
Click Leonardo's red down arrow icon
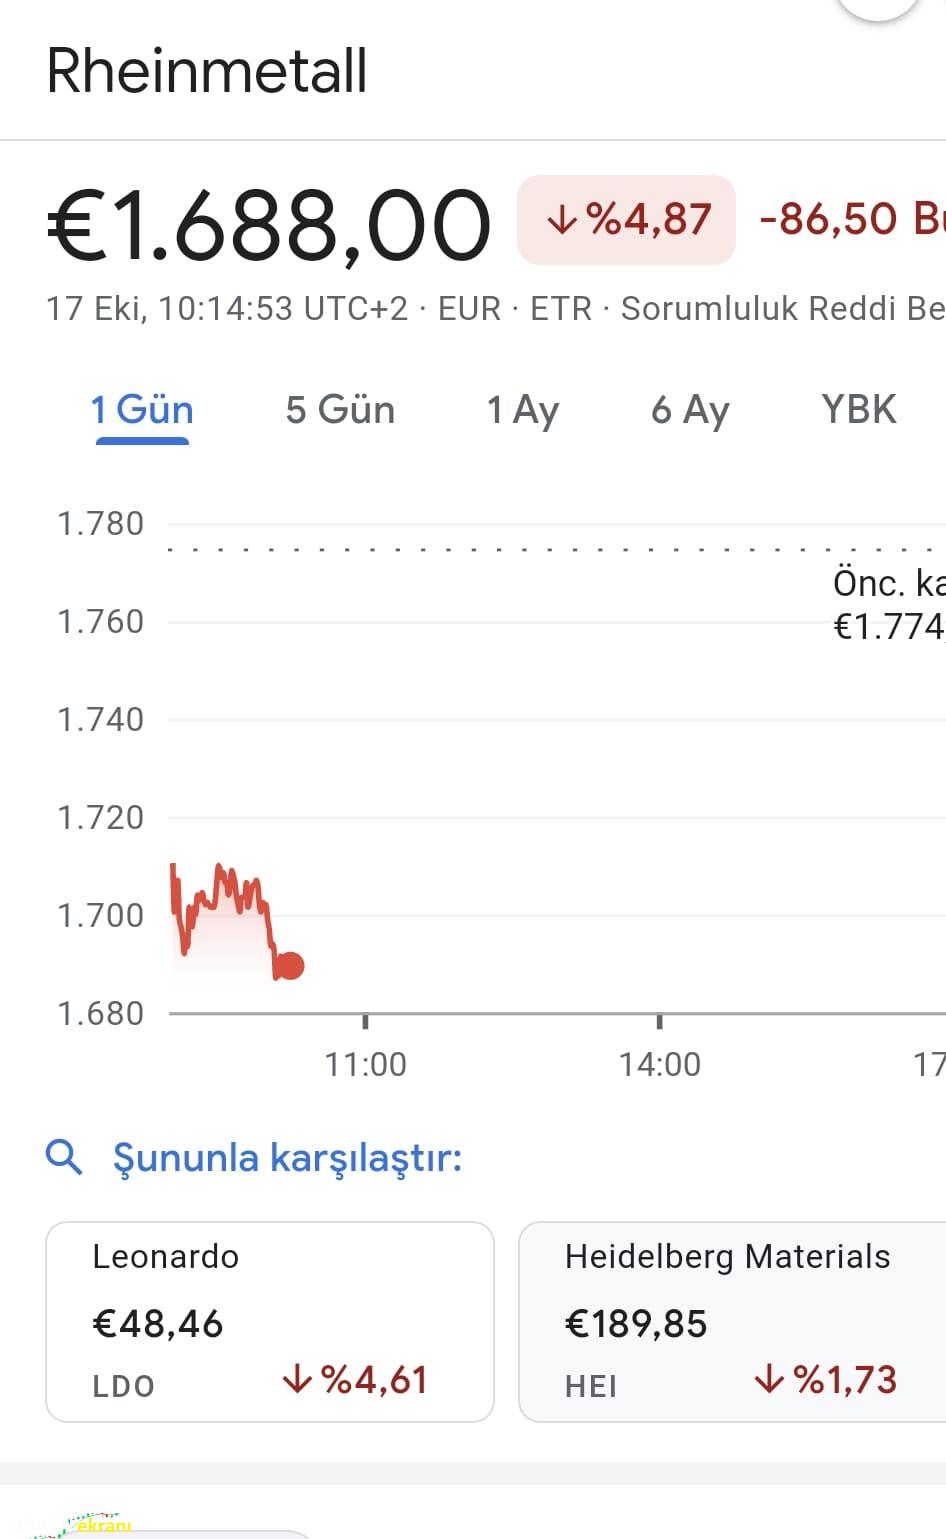(x=298, y=1380)
